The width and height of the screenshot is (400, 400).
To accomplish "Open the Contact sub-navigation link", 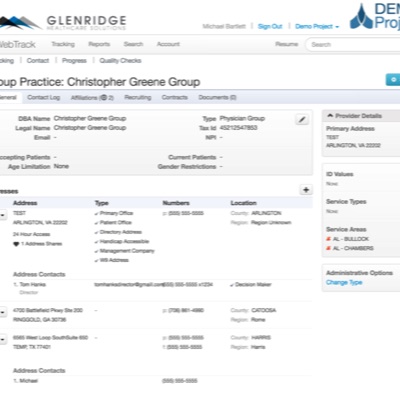I will pyautogui.click(x=38, y=60).
